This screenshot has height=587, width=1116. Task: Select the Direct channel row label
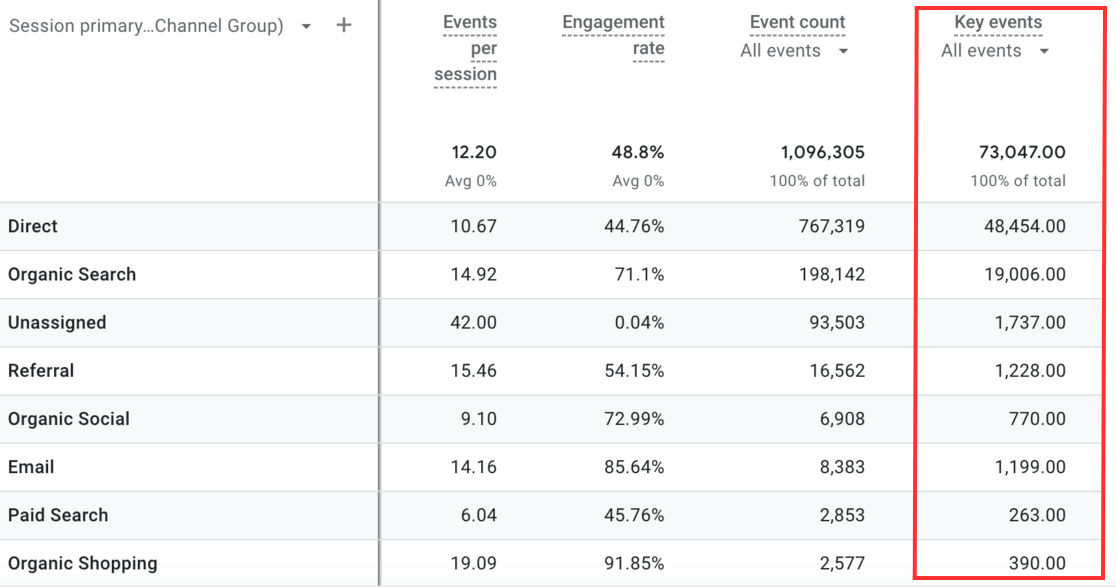[x=33, y=226]
